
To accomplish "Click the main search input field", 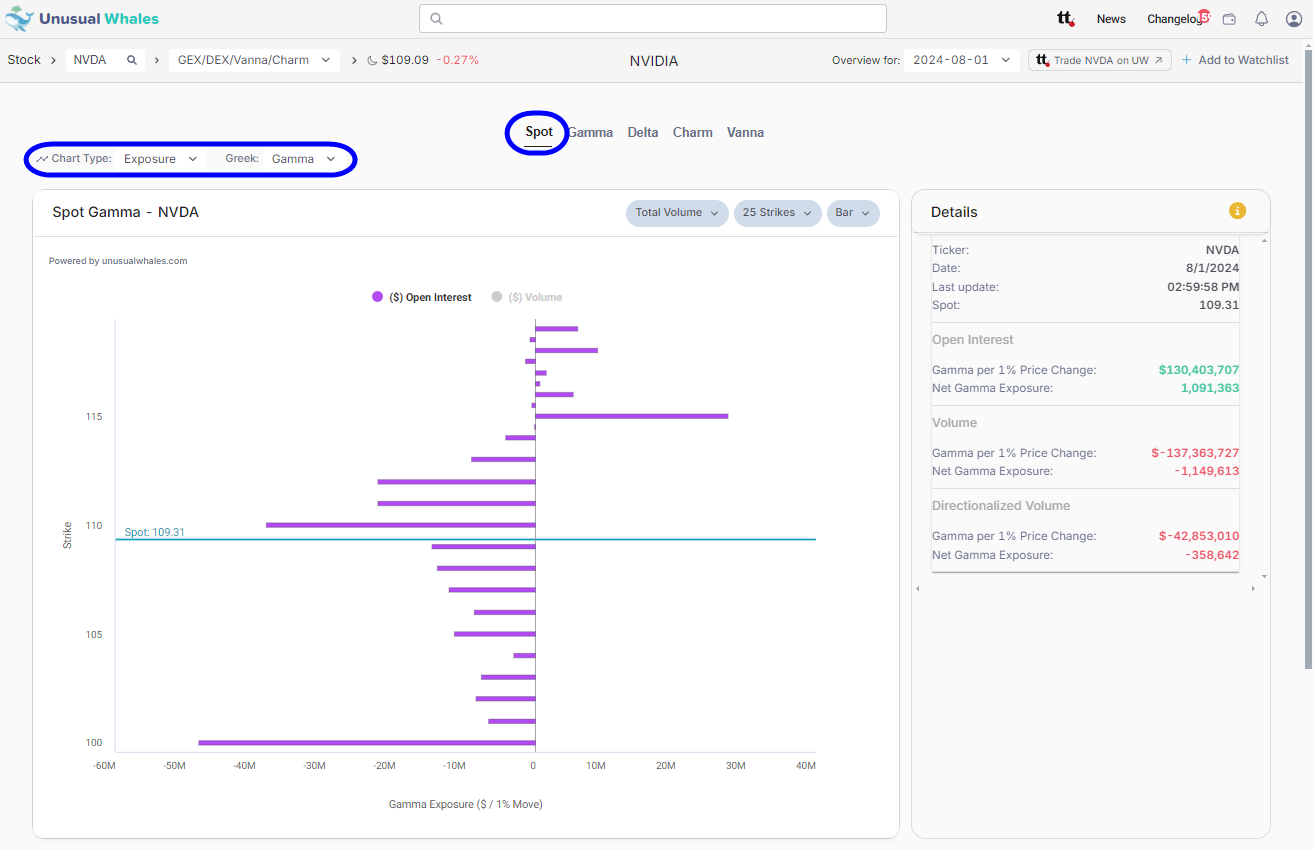I will [653, 18].
